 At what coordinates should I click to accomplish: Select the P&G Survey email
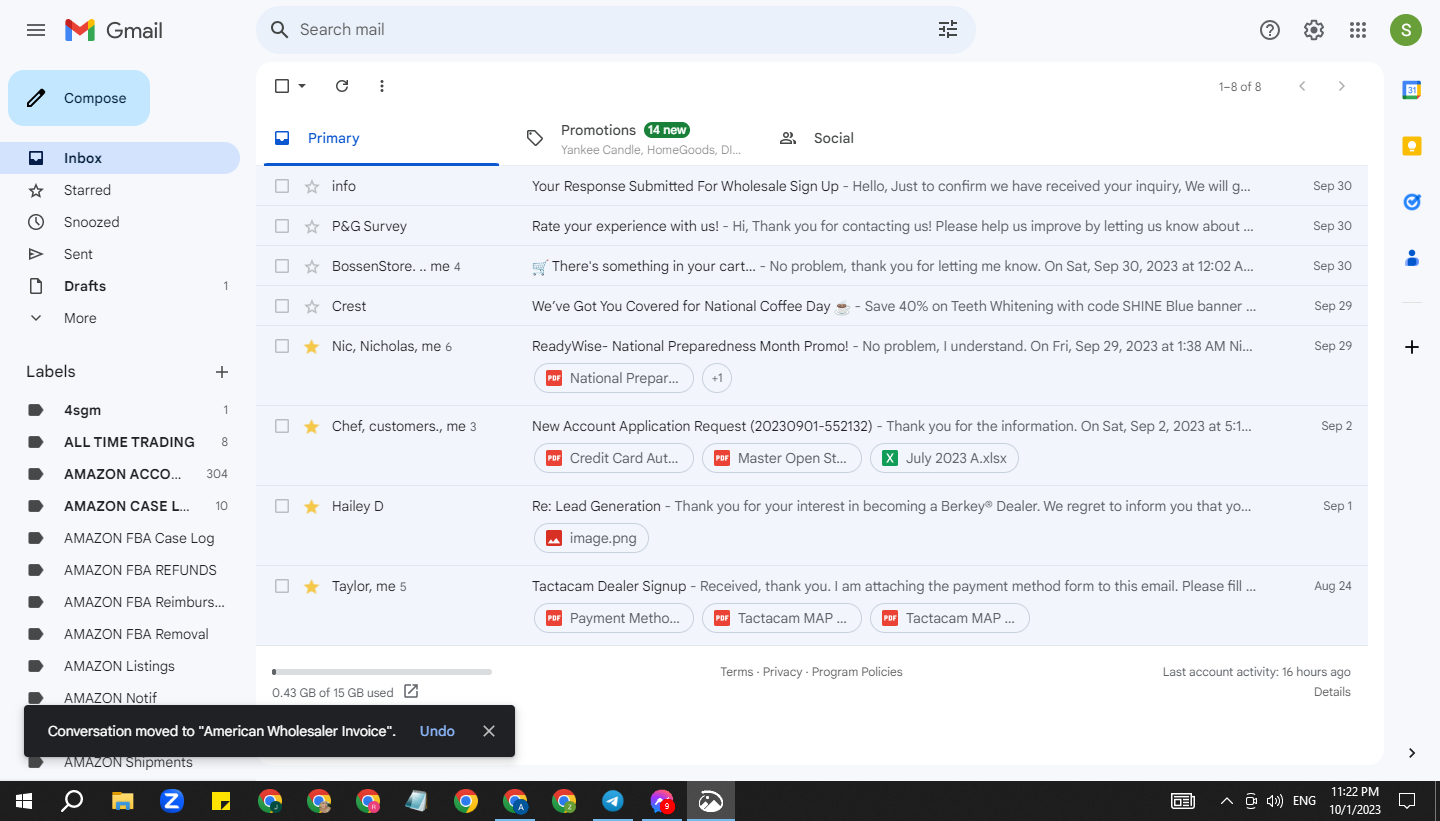[x=282, y=226]
